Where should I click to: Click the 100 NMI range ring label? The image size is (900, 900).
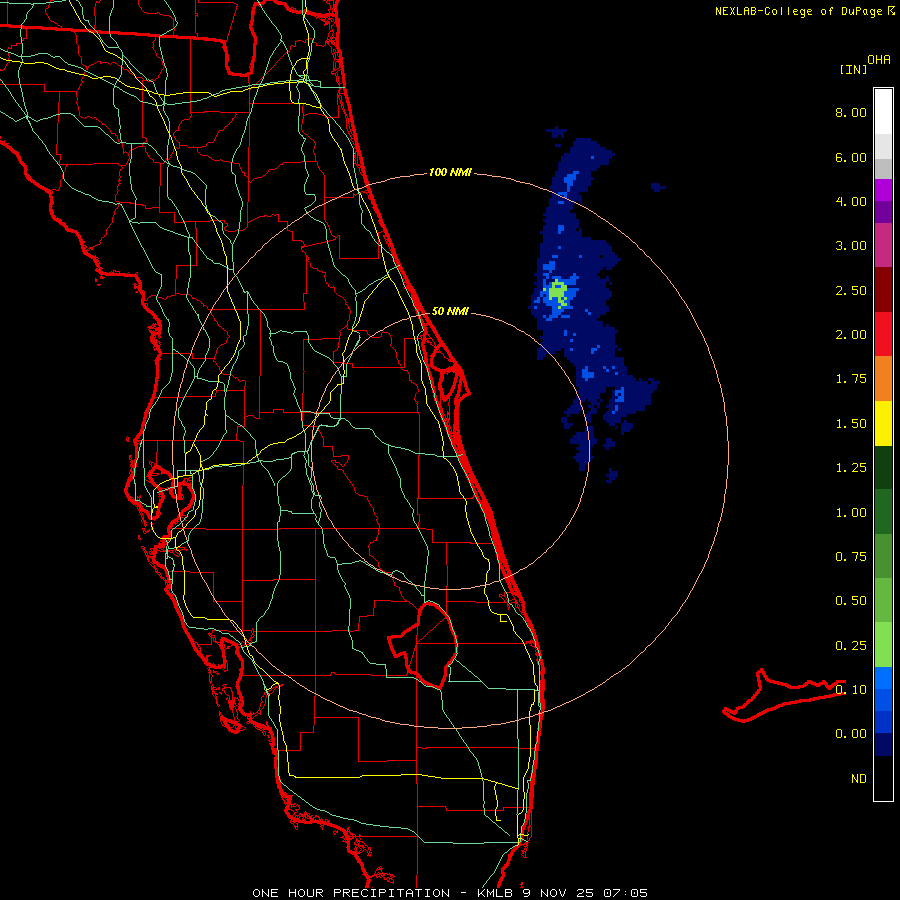(450, 172)
